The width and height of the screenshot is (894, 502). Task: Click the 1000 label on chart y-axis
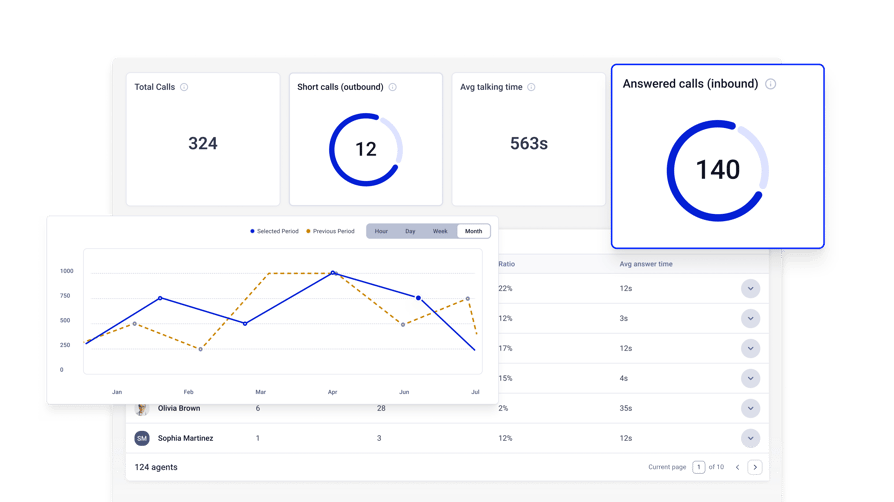[67, 271]
